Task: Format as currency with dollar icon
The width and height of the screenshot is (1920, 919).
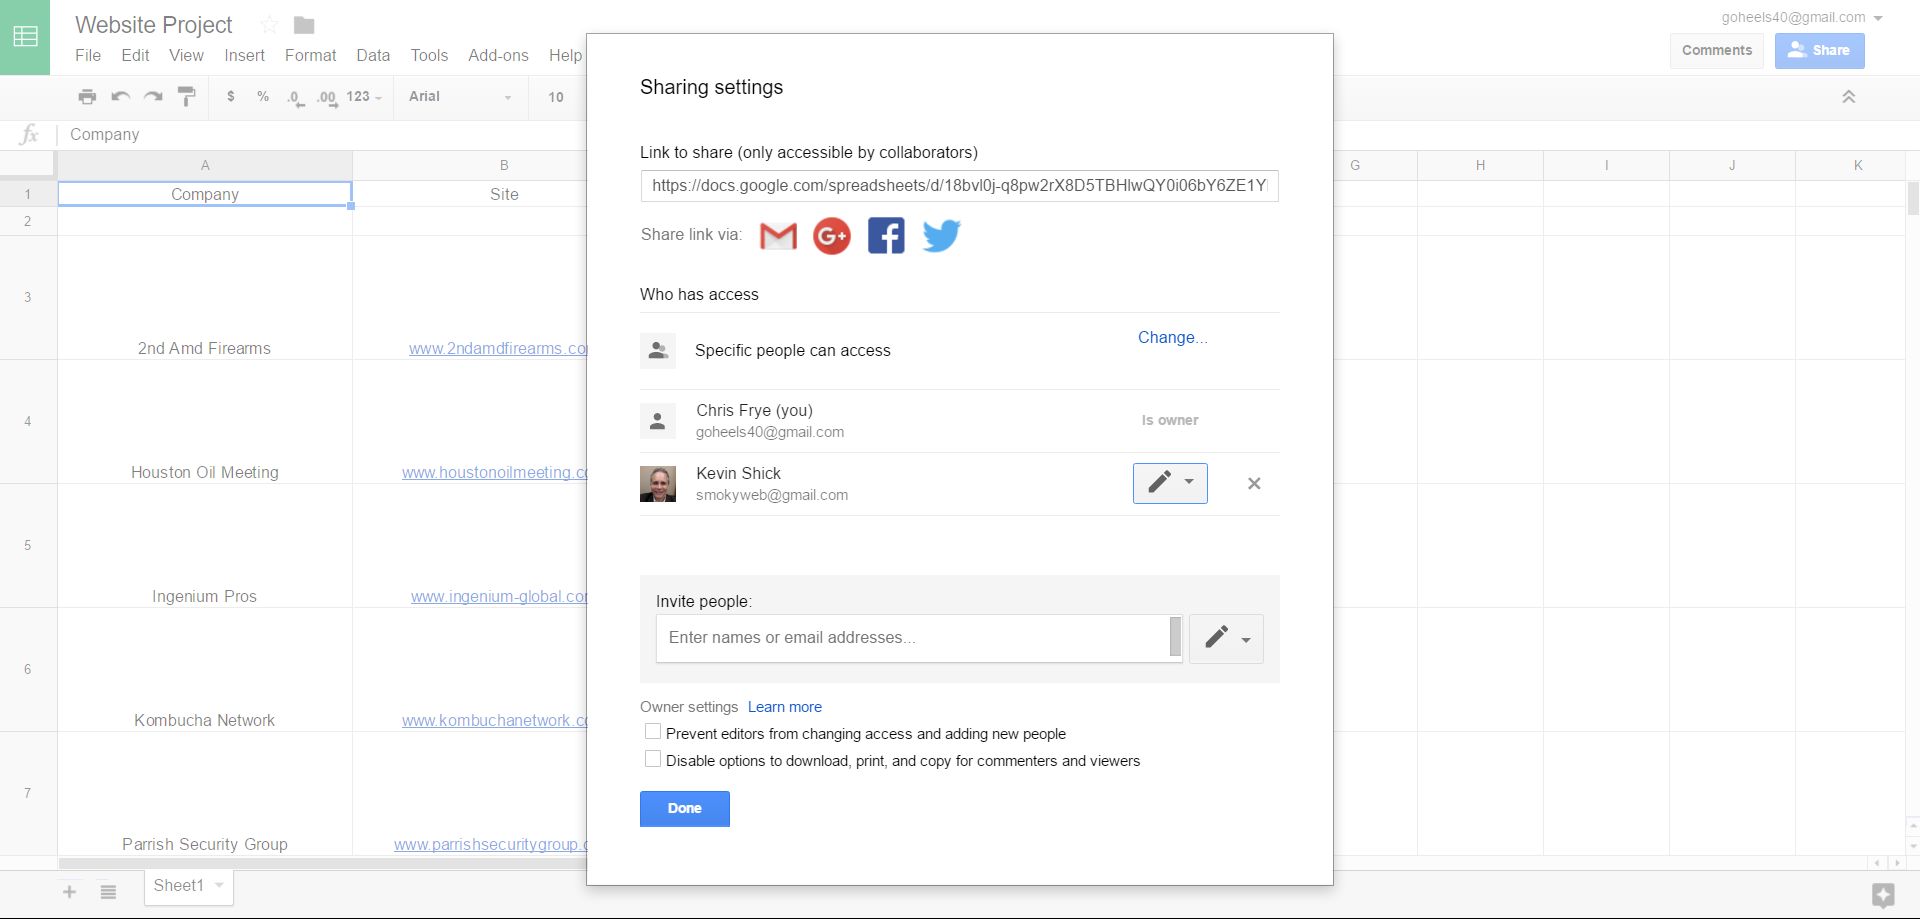Action: (231, 97)
